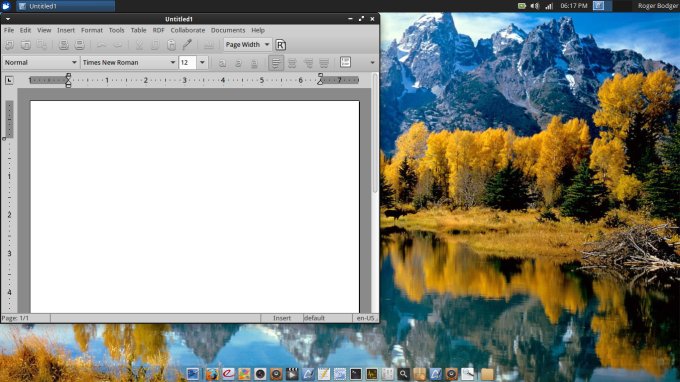This screenshot has height=382, width=680.
Task: Open the Format menu
Action: [x=92, y=30]
